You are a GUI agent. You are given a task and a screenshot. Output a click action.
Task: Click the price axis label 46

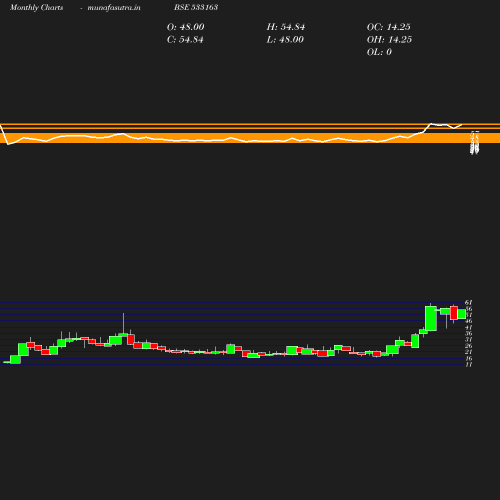pyautogui.click(x=469, y=321)
